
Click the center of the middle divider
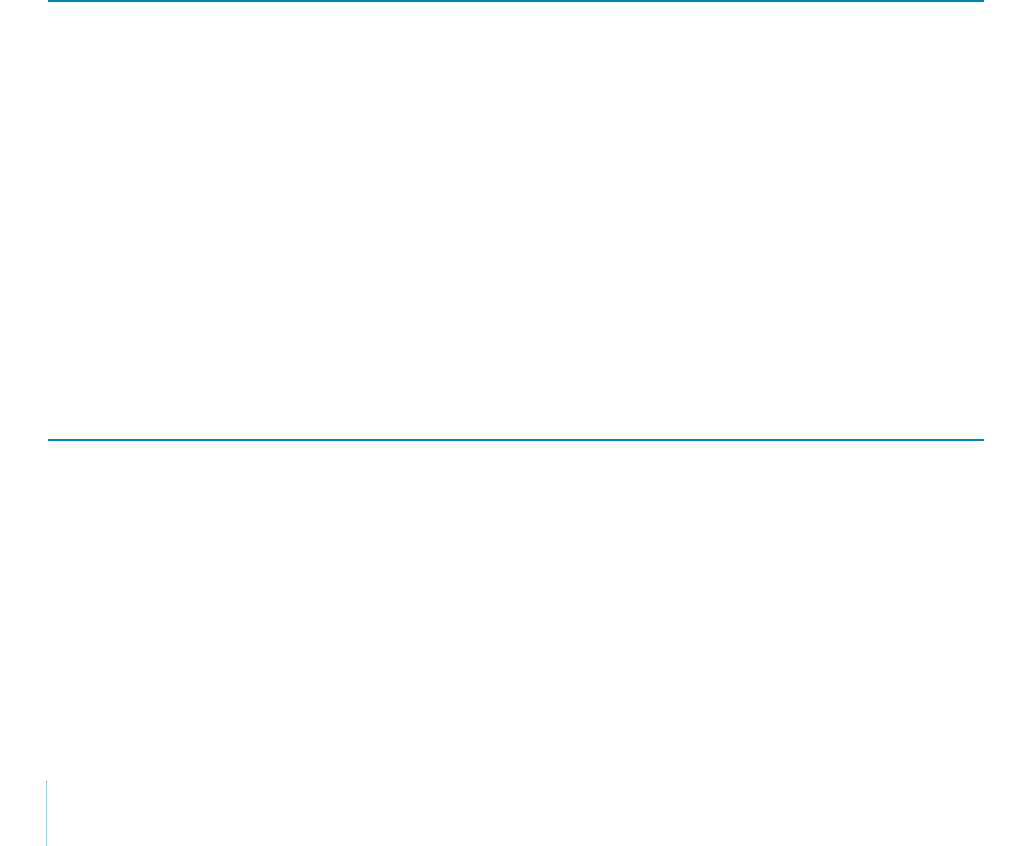pos(516,440)
